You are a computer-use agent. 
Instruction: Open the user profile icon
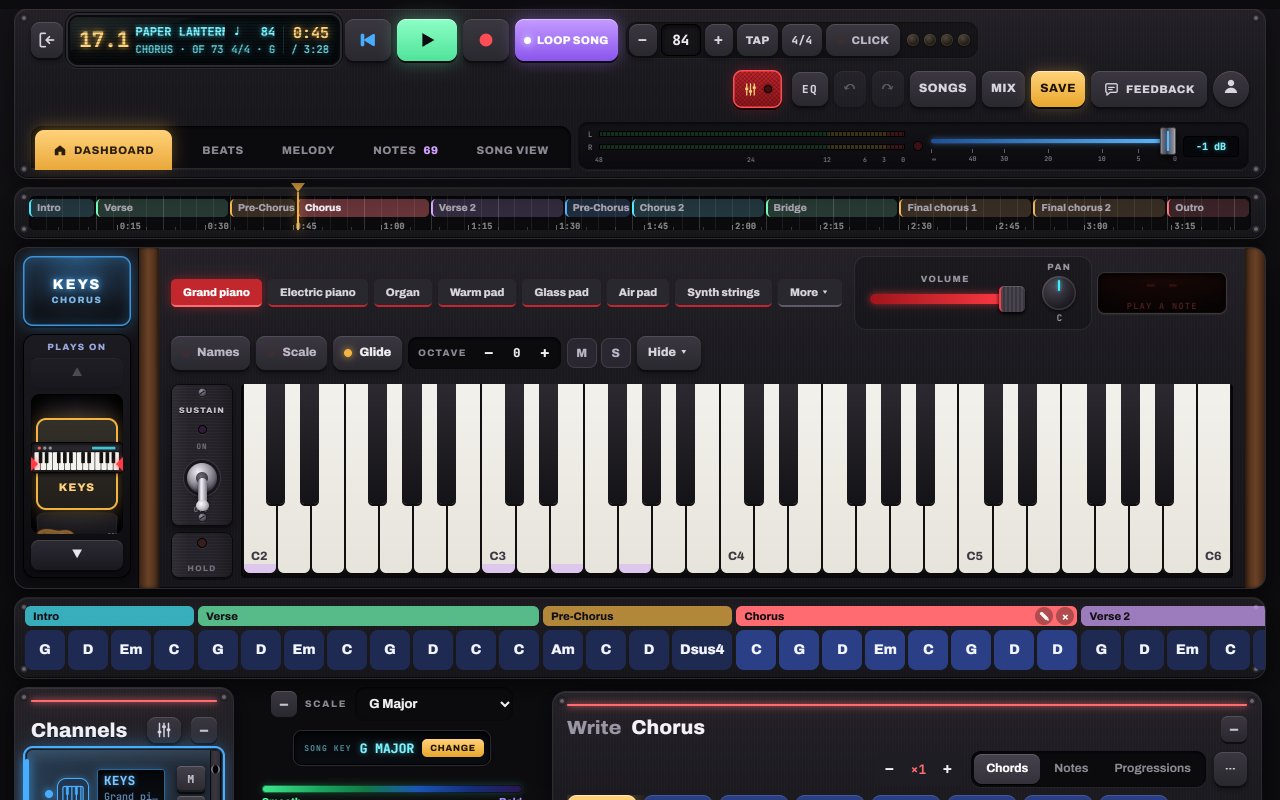(1231, 88)
